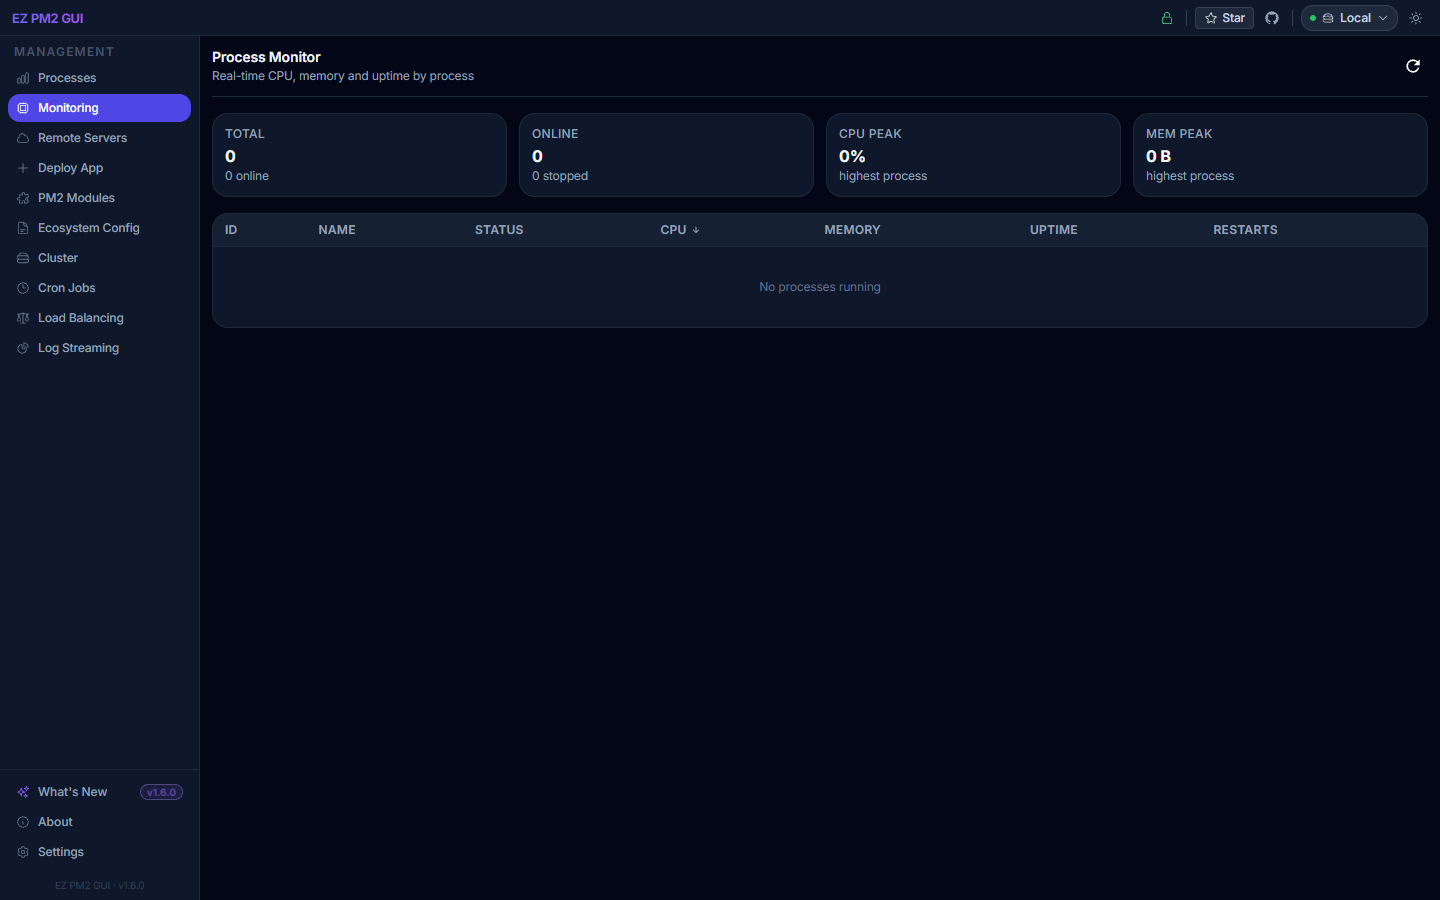Viewport: 1440px width, 900px height.
Task: Sort table by the Memory column header
Action: pyautogui.click(x=852, y=230)
